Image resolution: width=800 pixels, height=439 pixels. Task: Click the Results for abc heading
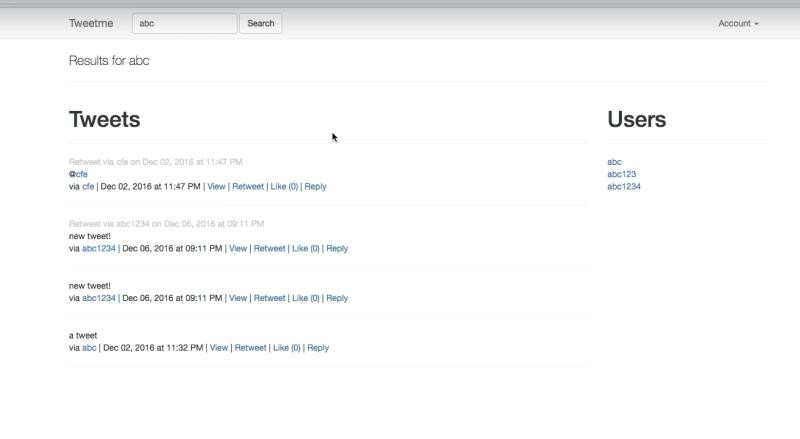click(109, 60)
